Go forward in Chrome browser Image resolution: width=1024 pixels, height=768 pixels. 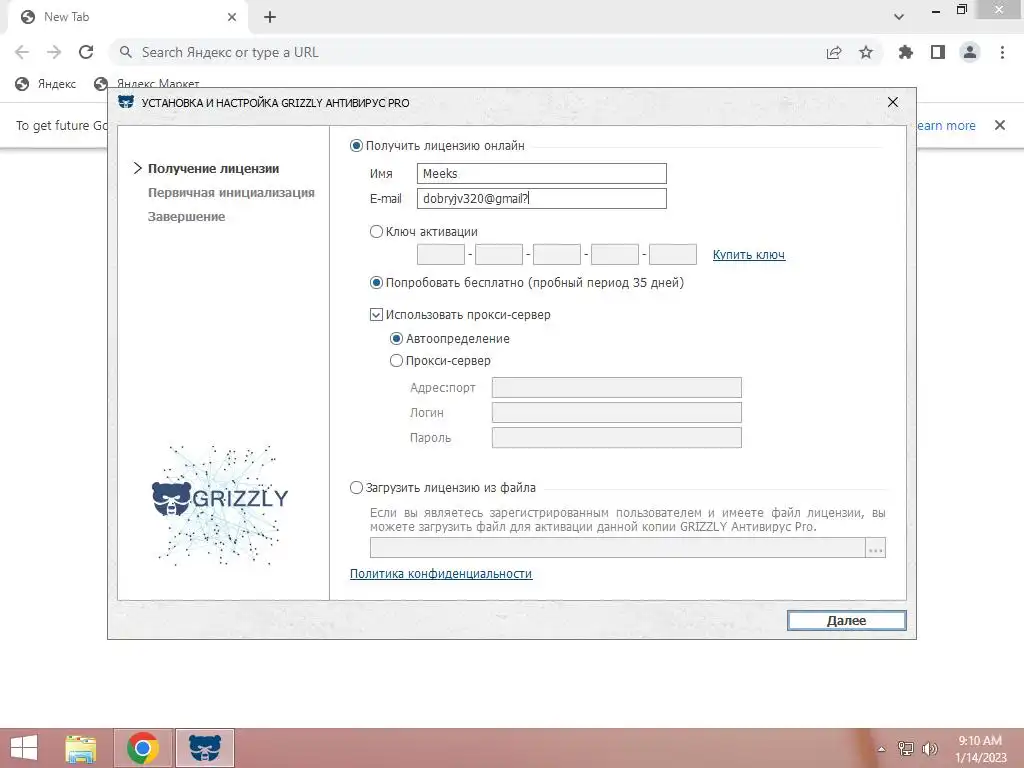(x=54, y=52)
